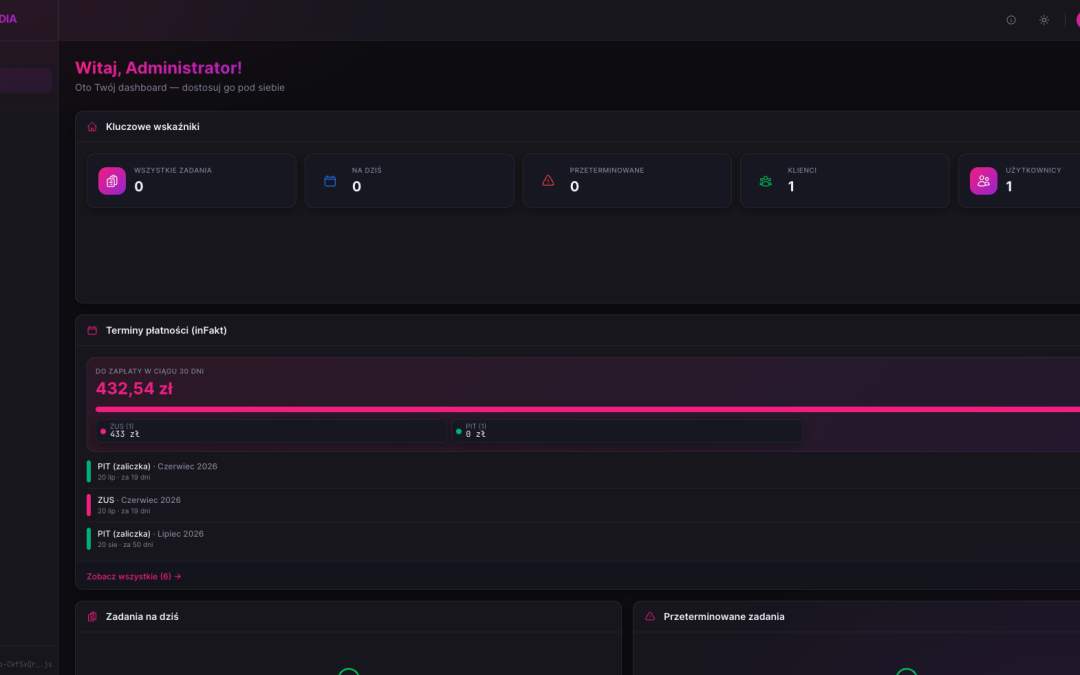
Task: Open the Użytkownicy stat card
Action: pyautogui.click(x=1019, y=180)
